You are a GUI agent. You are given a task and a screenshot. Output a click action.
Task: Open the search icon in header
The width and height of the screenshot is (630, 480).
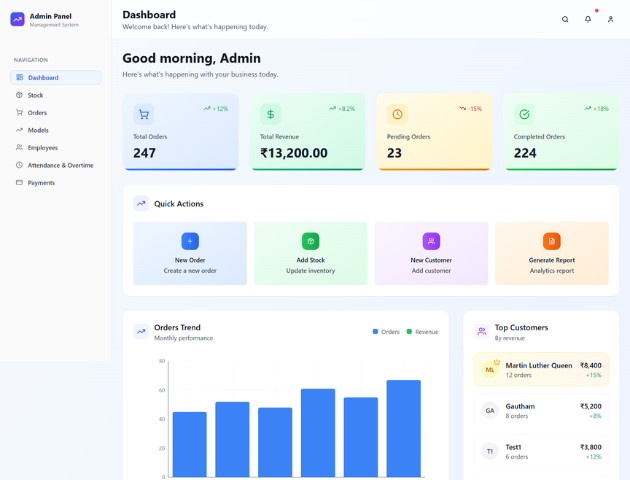pos(565,19)
